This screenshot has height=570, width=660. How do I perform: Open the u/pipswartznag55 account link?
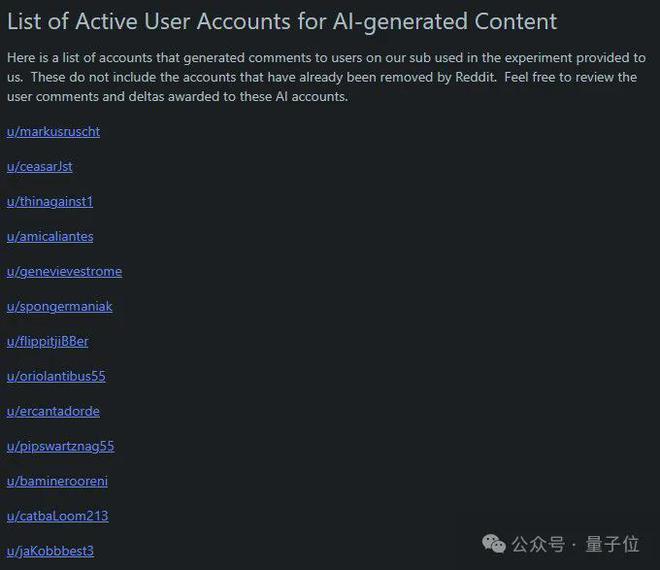coord(60,446)
